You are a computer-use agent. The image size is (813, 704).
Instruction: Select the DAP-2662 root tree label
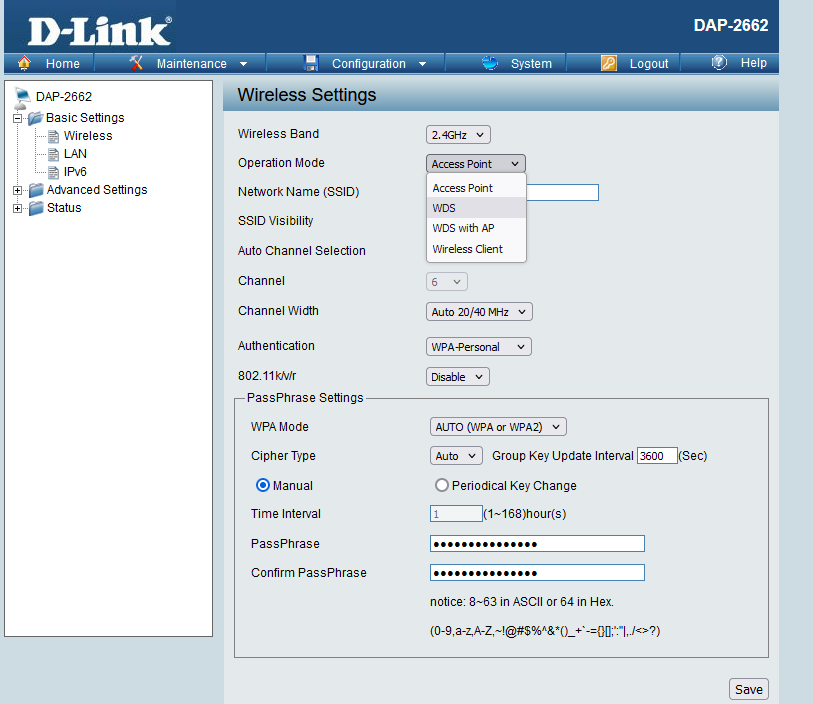[x=64, y=96]
